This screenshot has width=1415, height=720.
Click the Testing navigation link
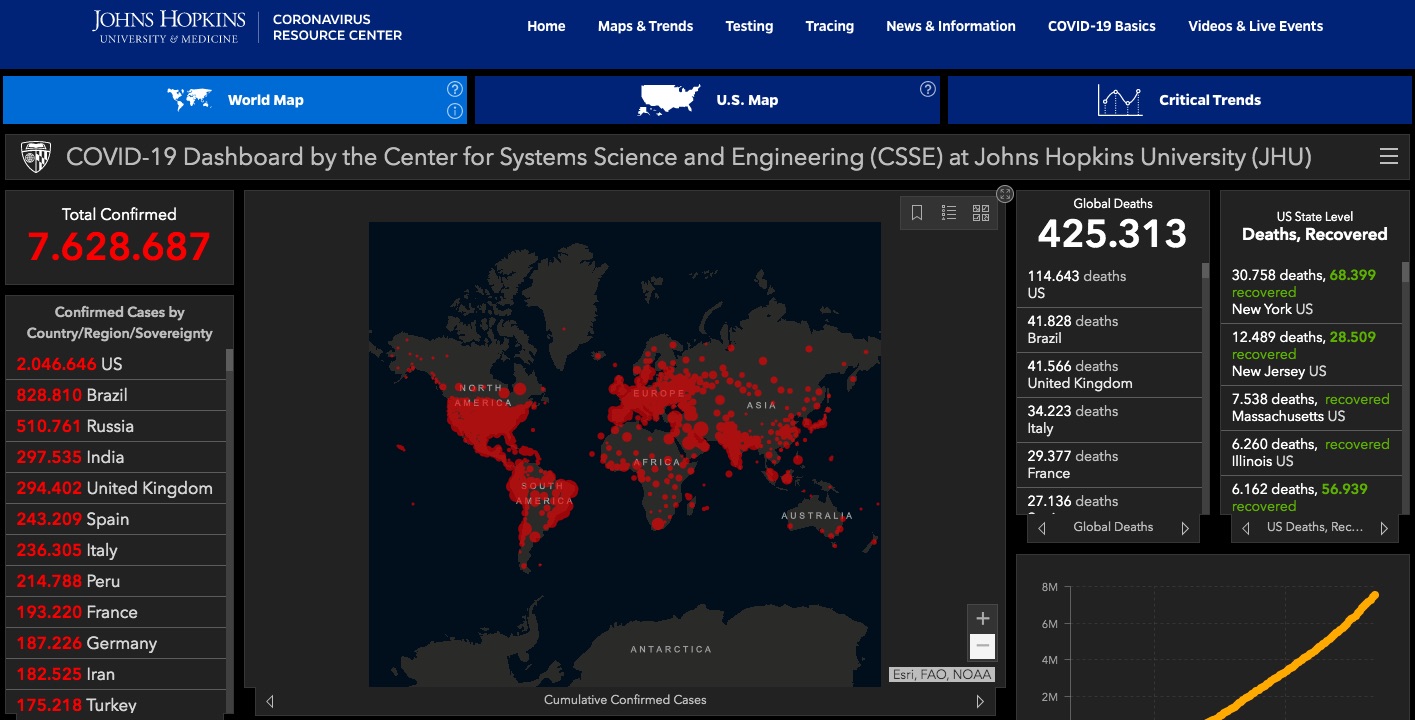(749, 26)
